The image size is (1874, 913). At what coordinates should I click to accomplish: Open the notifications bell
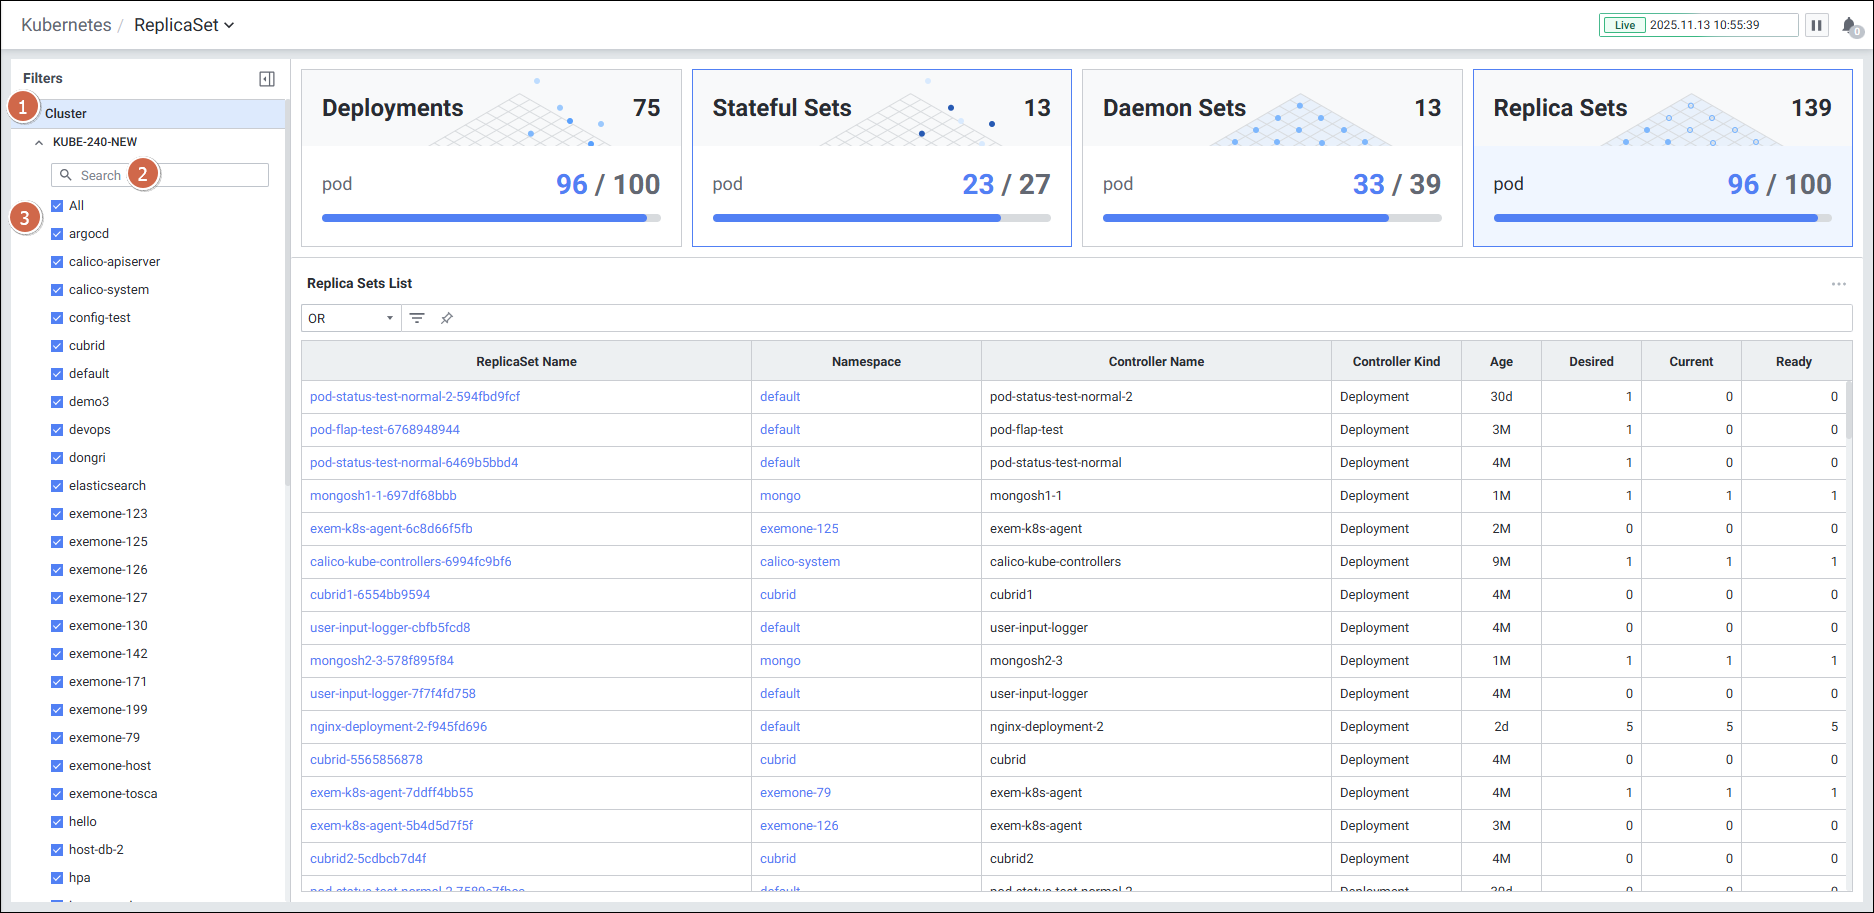(x=1850, y=26)
